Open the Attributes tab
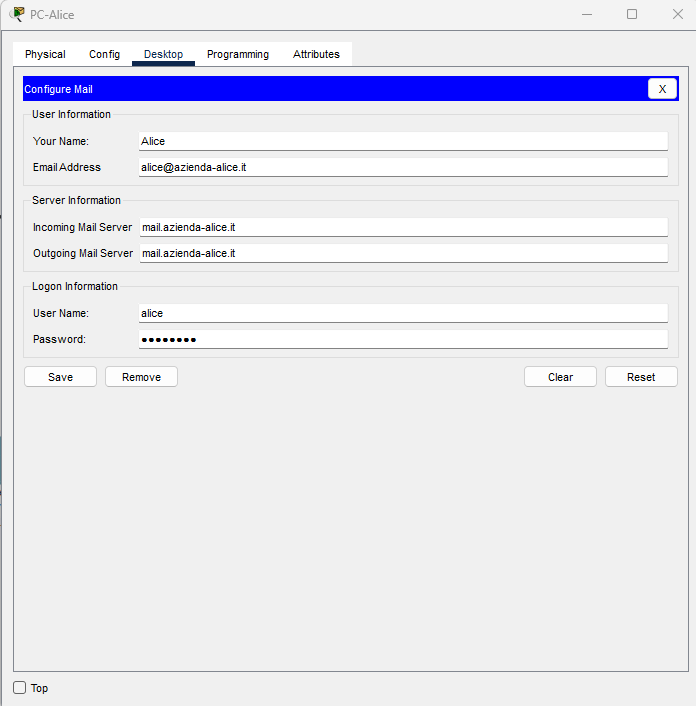This screenshot has height=706, width=696. point(316,54)
